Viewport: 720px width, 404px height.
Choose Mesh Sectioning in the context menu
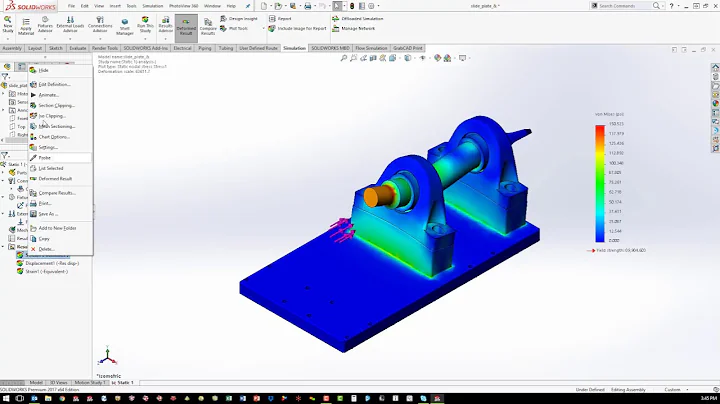[x=60, y=126]
